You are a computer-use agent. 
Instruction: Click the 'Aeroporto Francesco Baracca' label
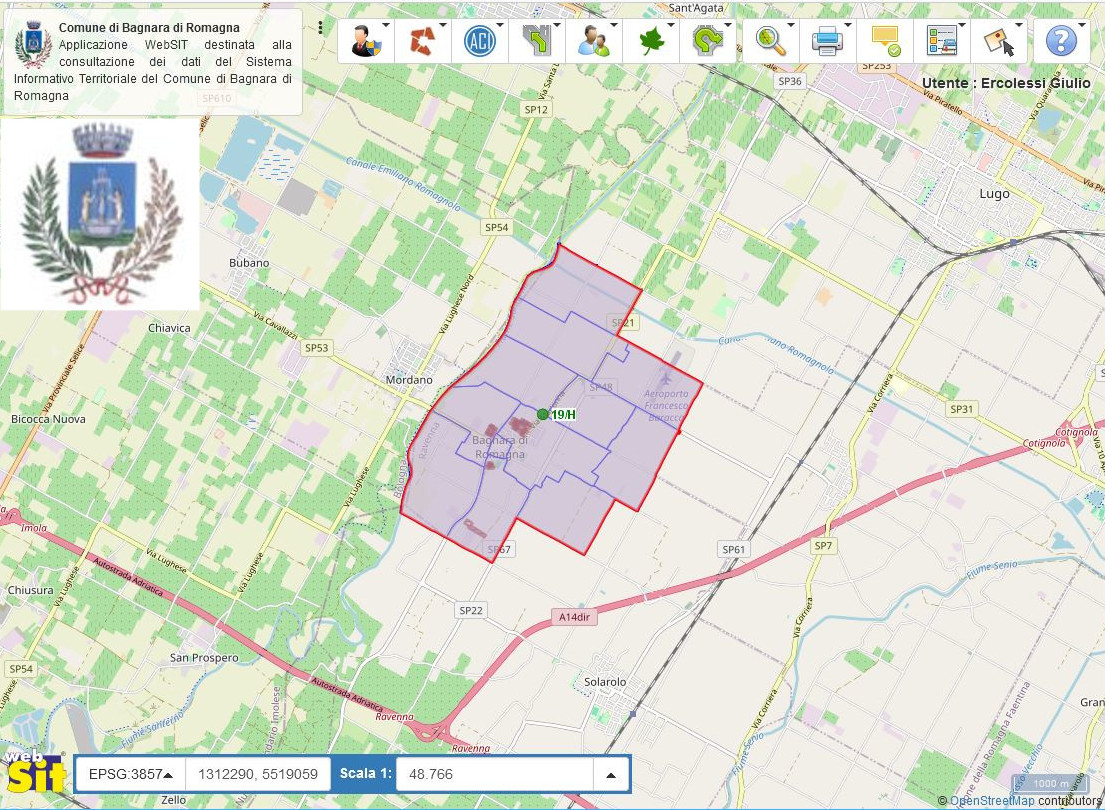point(666,405)
